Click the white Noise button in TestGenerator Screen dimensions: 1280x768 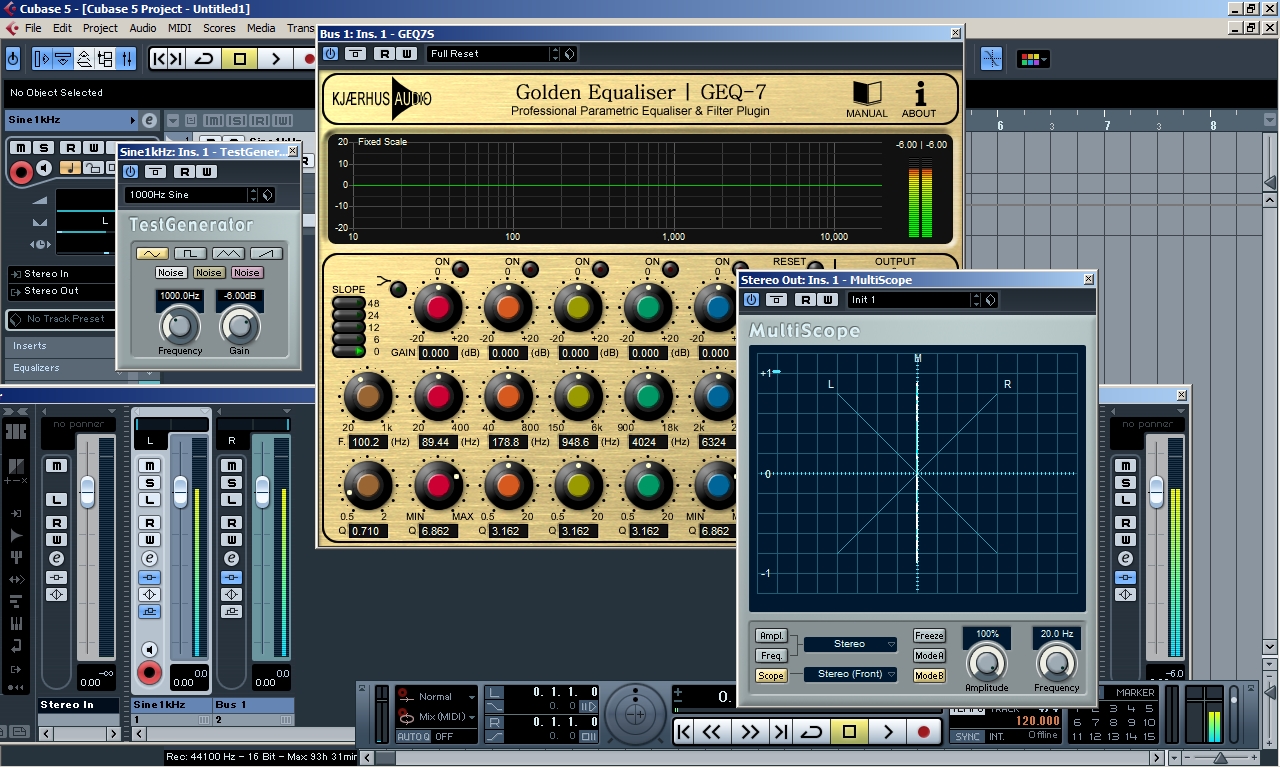(x=171, y=273)
